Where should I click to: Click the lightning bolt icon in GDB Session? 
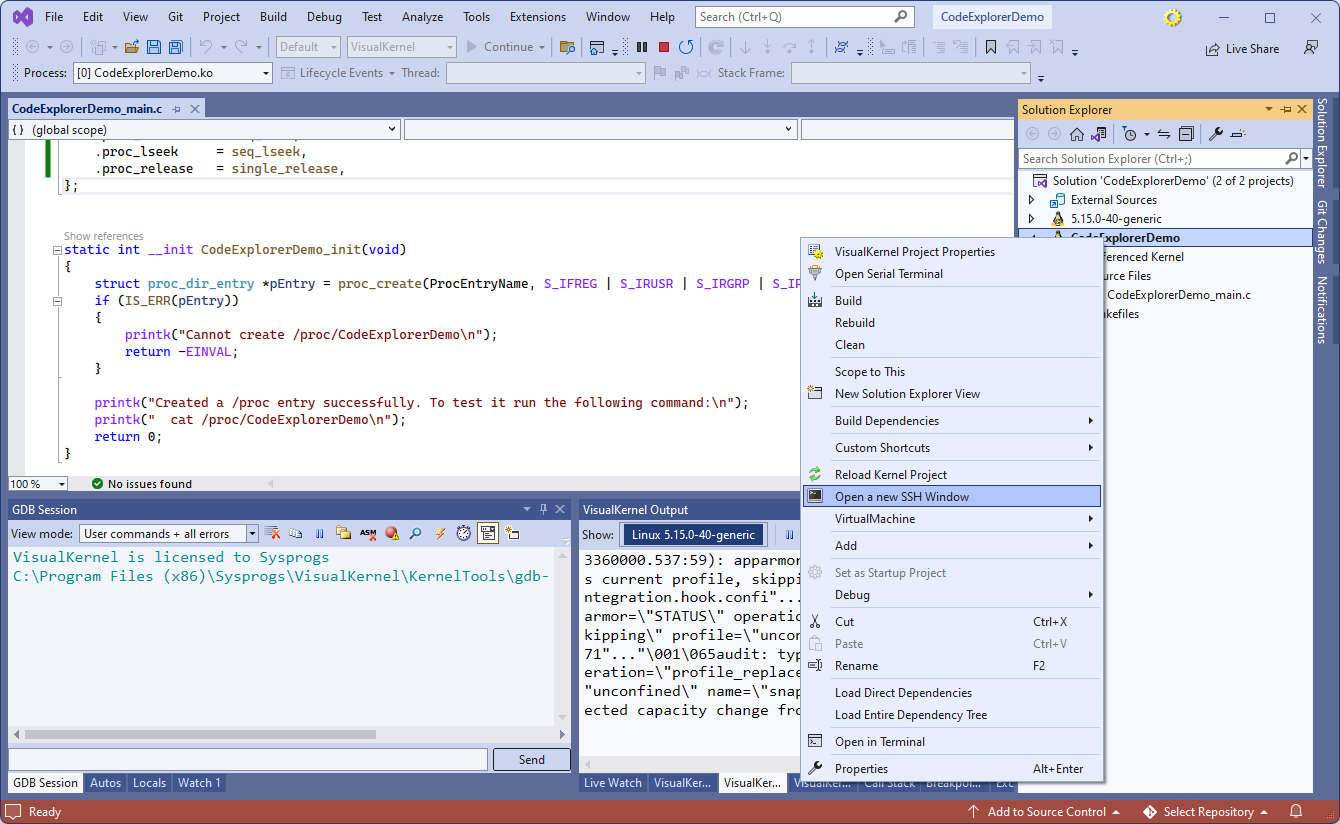[x=440, y=534]
